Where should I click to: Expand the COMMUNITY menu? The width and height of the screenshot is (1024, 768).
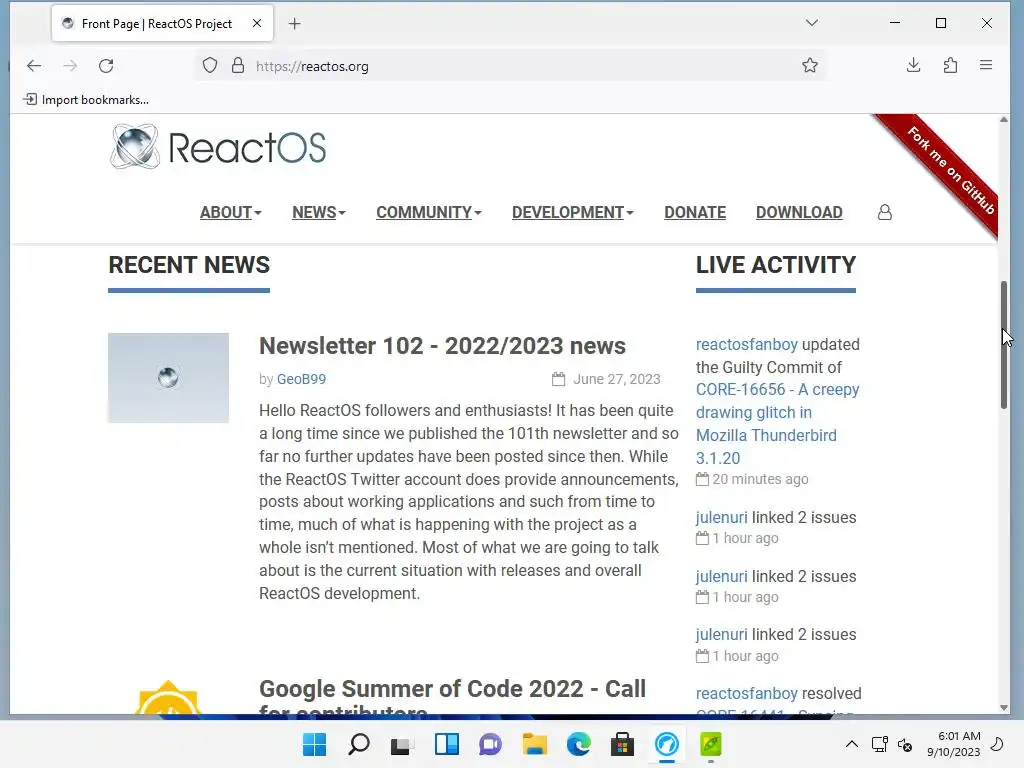[x=428, y=212]
